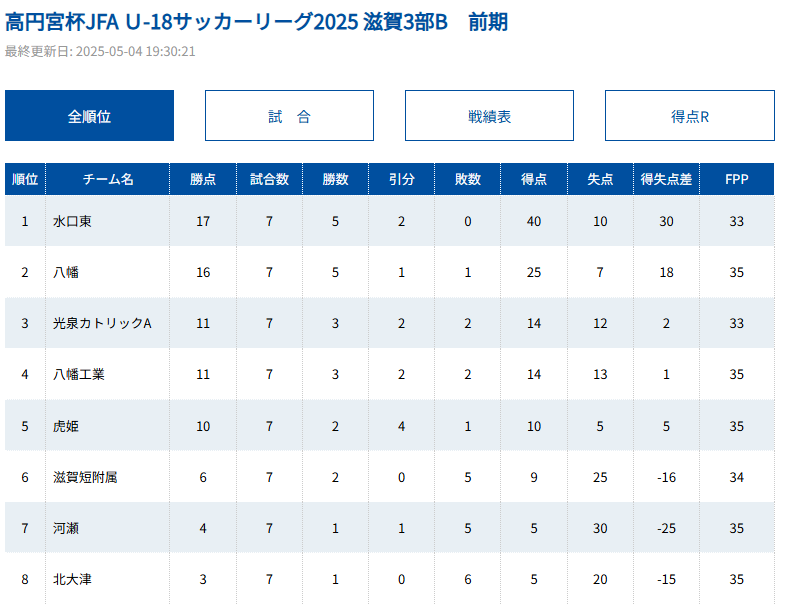The width and height of the screenshot is (785, 612).
Task: Click team name 八幡 in second row
Action: click(66, 273)
